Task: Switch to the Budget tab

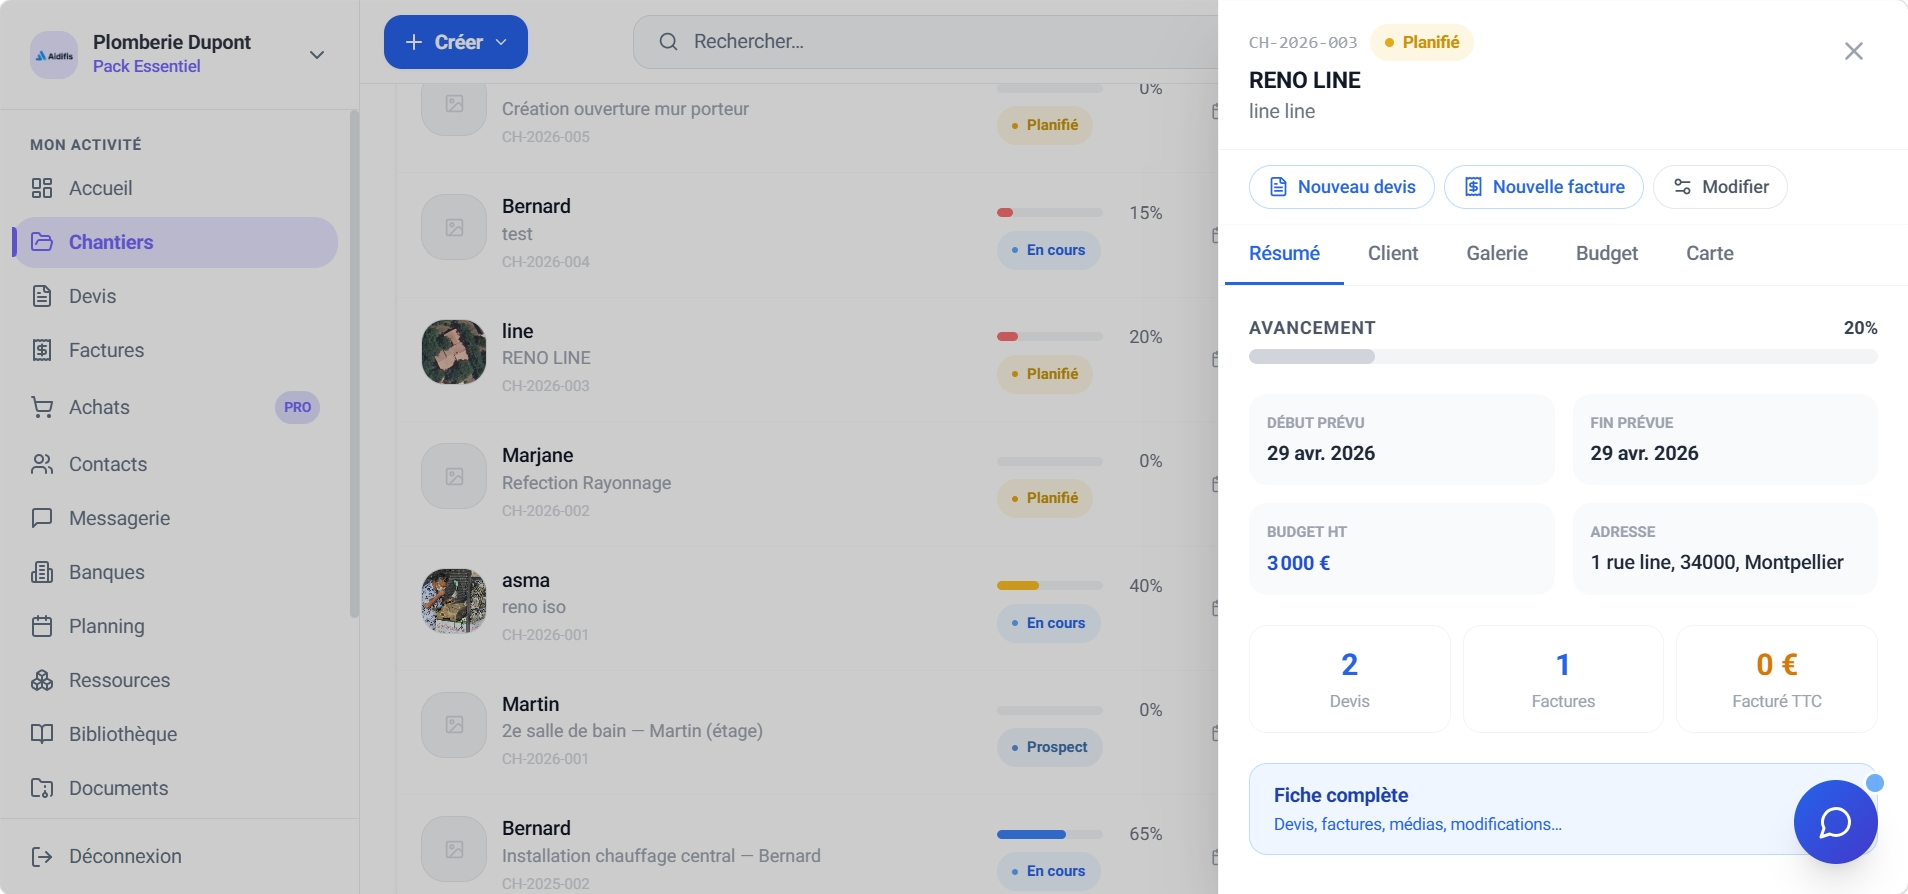Action: click(x=1607, y=253)
